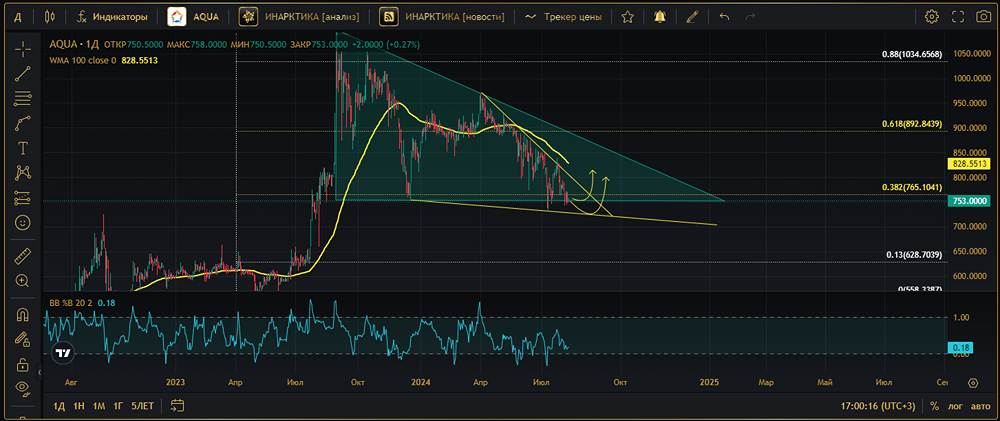Viewport: 1000px width, 421px height.
Task: Activate the zoom-in magnifier tool
Action: [22, 282]
